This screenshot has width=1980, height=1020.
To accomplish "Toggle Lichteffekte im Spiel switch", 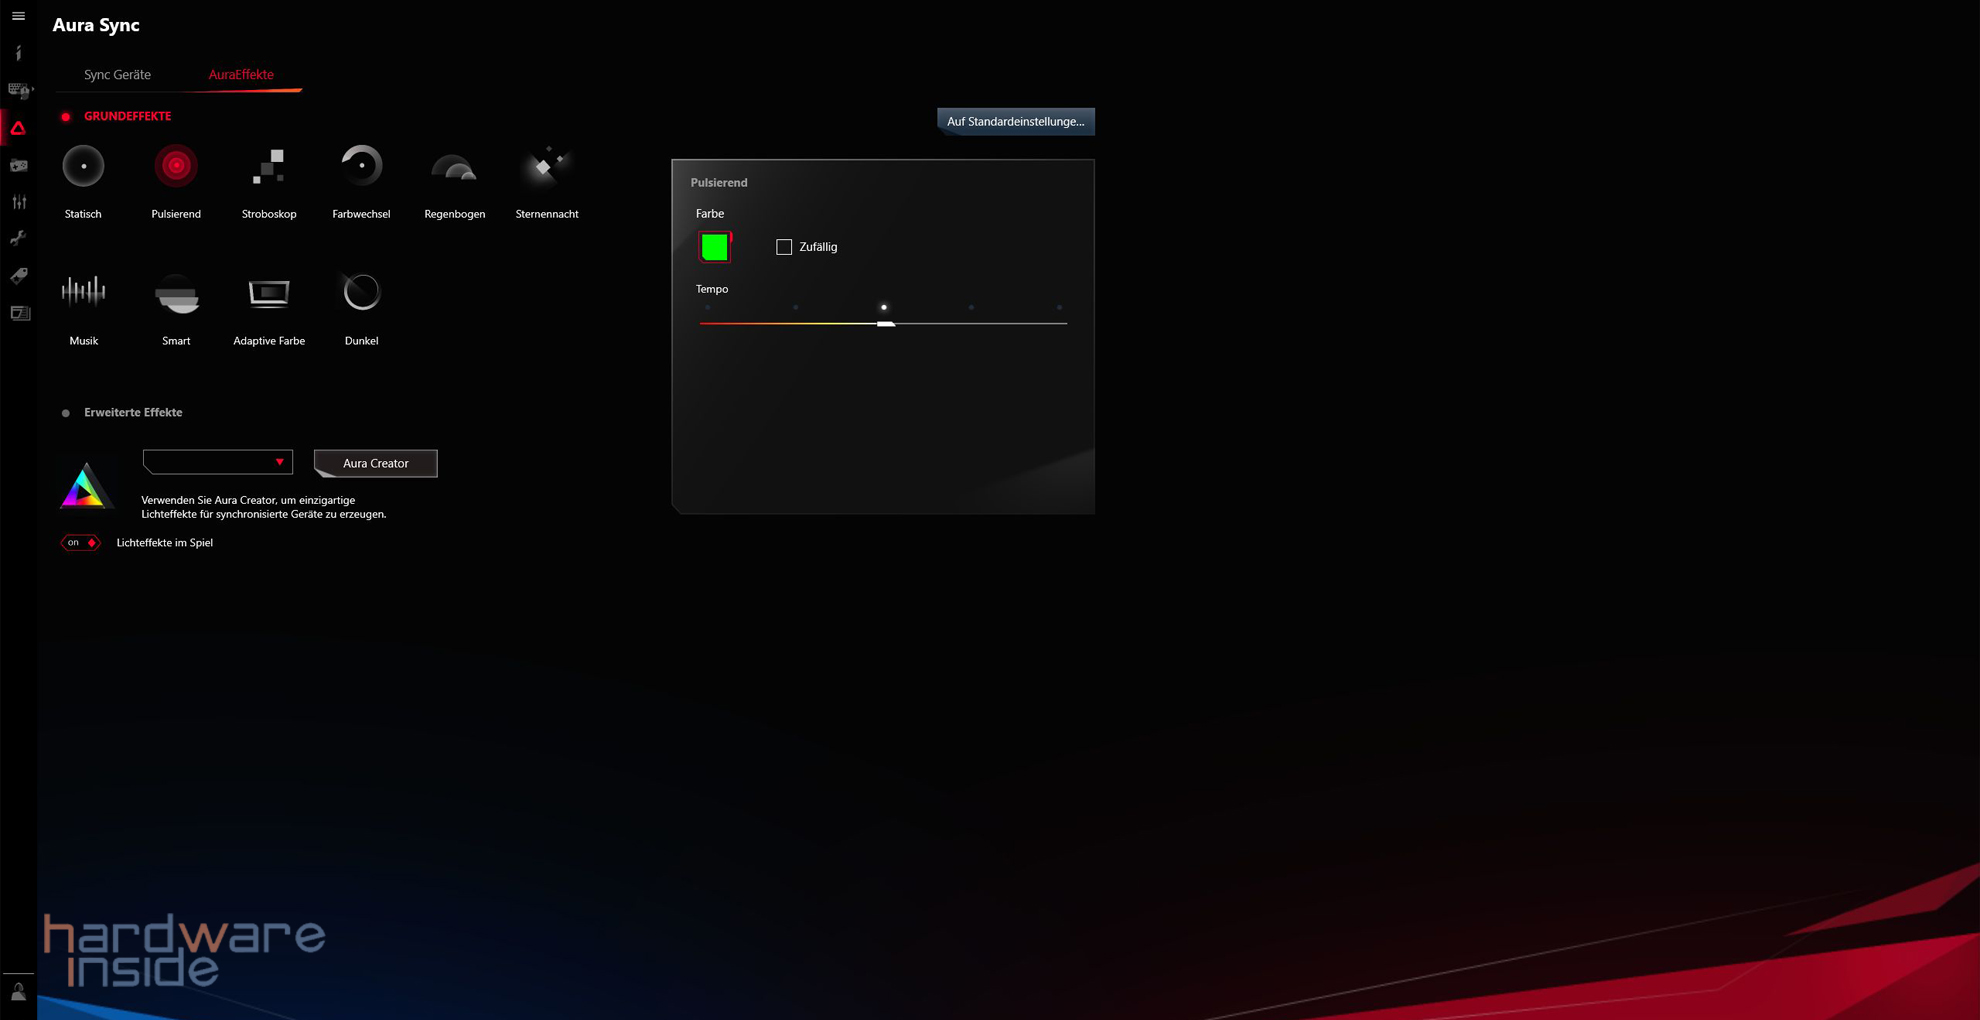I will (80, 543).
